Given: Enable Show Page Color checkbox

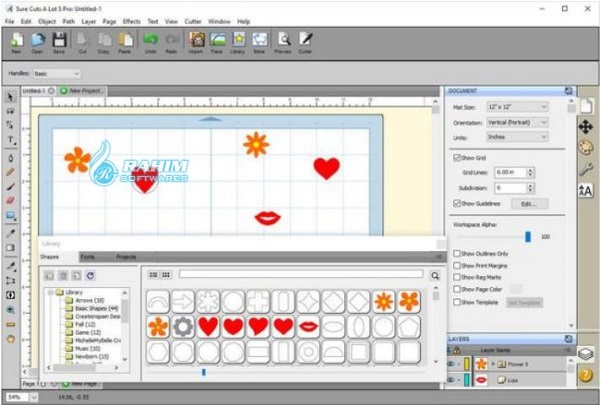Looking at the screenshot, I should (x=457, y=289).
